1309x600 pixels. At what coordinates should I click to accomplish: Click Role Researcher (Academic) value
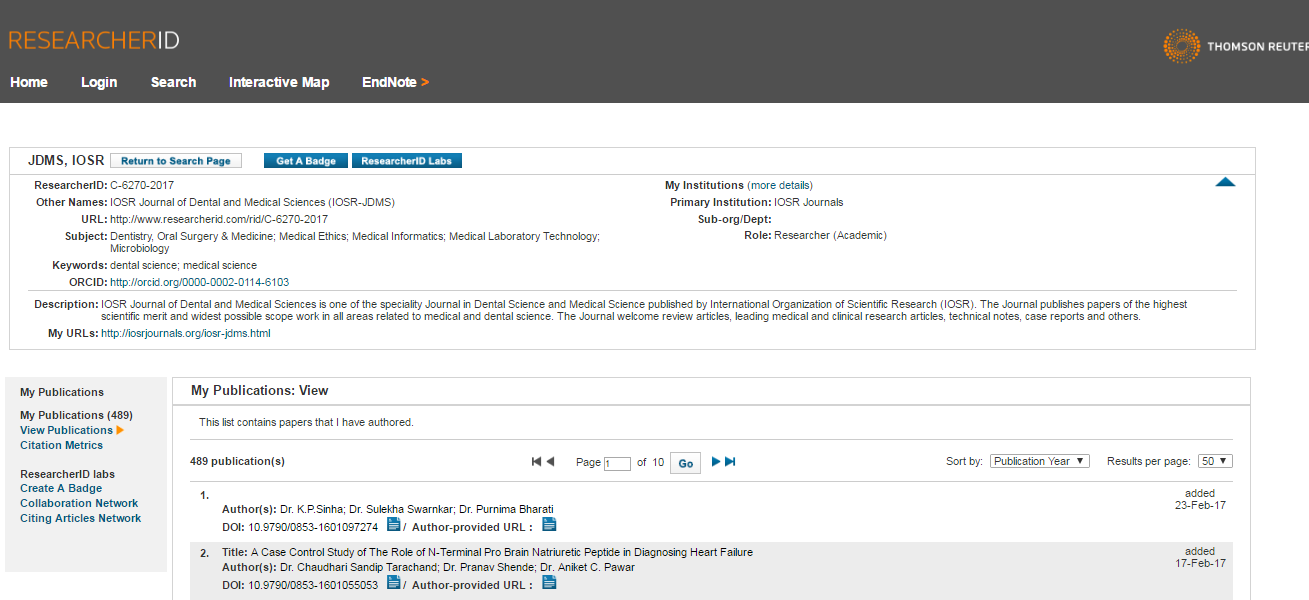pos(830,235)
